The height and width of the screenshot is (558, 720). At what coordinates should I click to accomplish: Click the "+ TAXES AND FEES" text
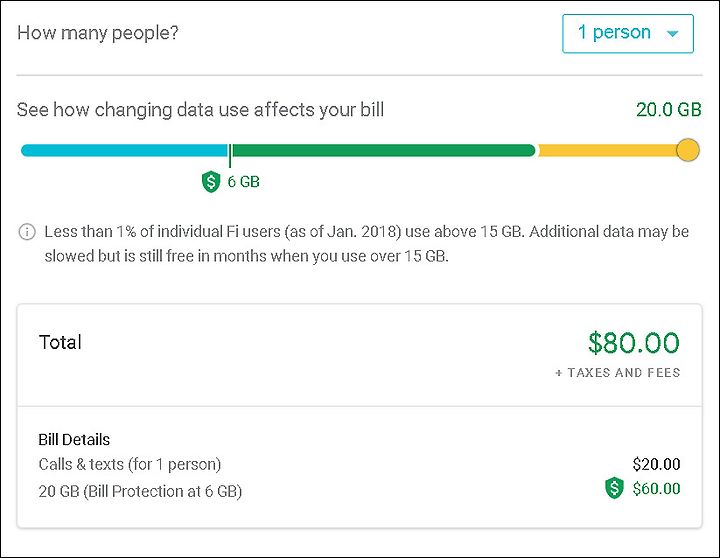tap(618, 372)
